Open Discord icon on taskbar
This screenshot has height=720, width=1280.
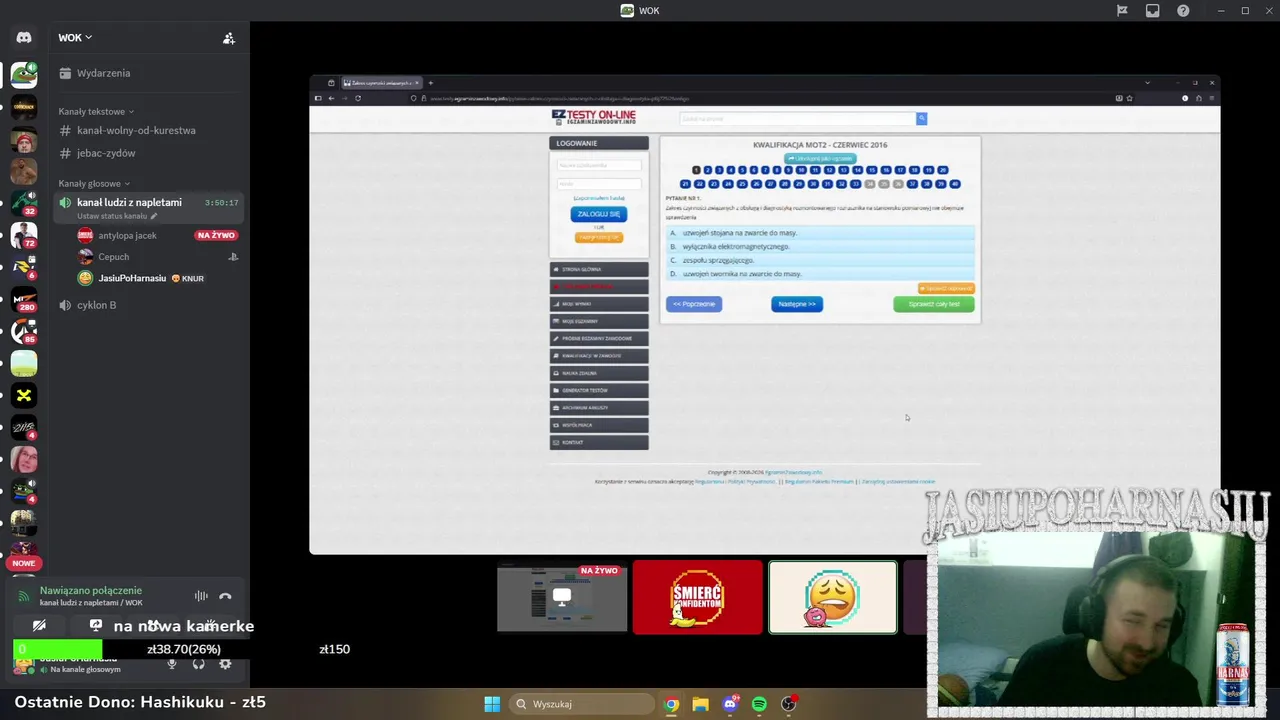[x=730, y=704]
